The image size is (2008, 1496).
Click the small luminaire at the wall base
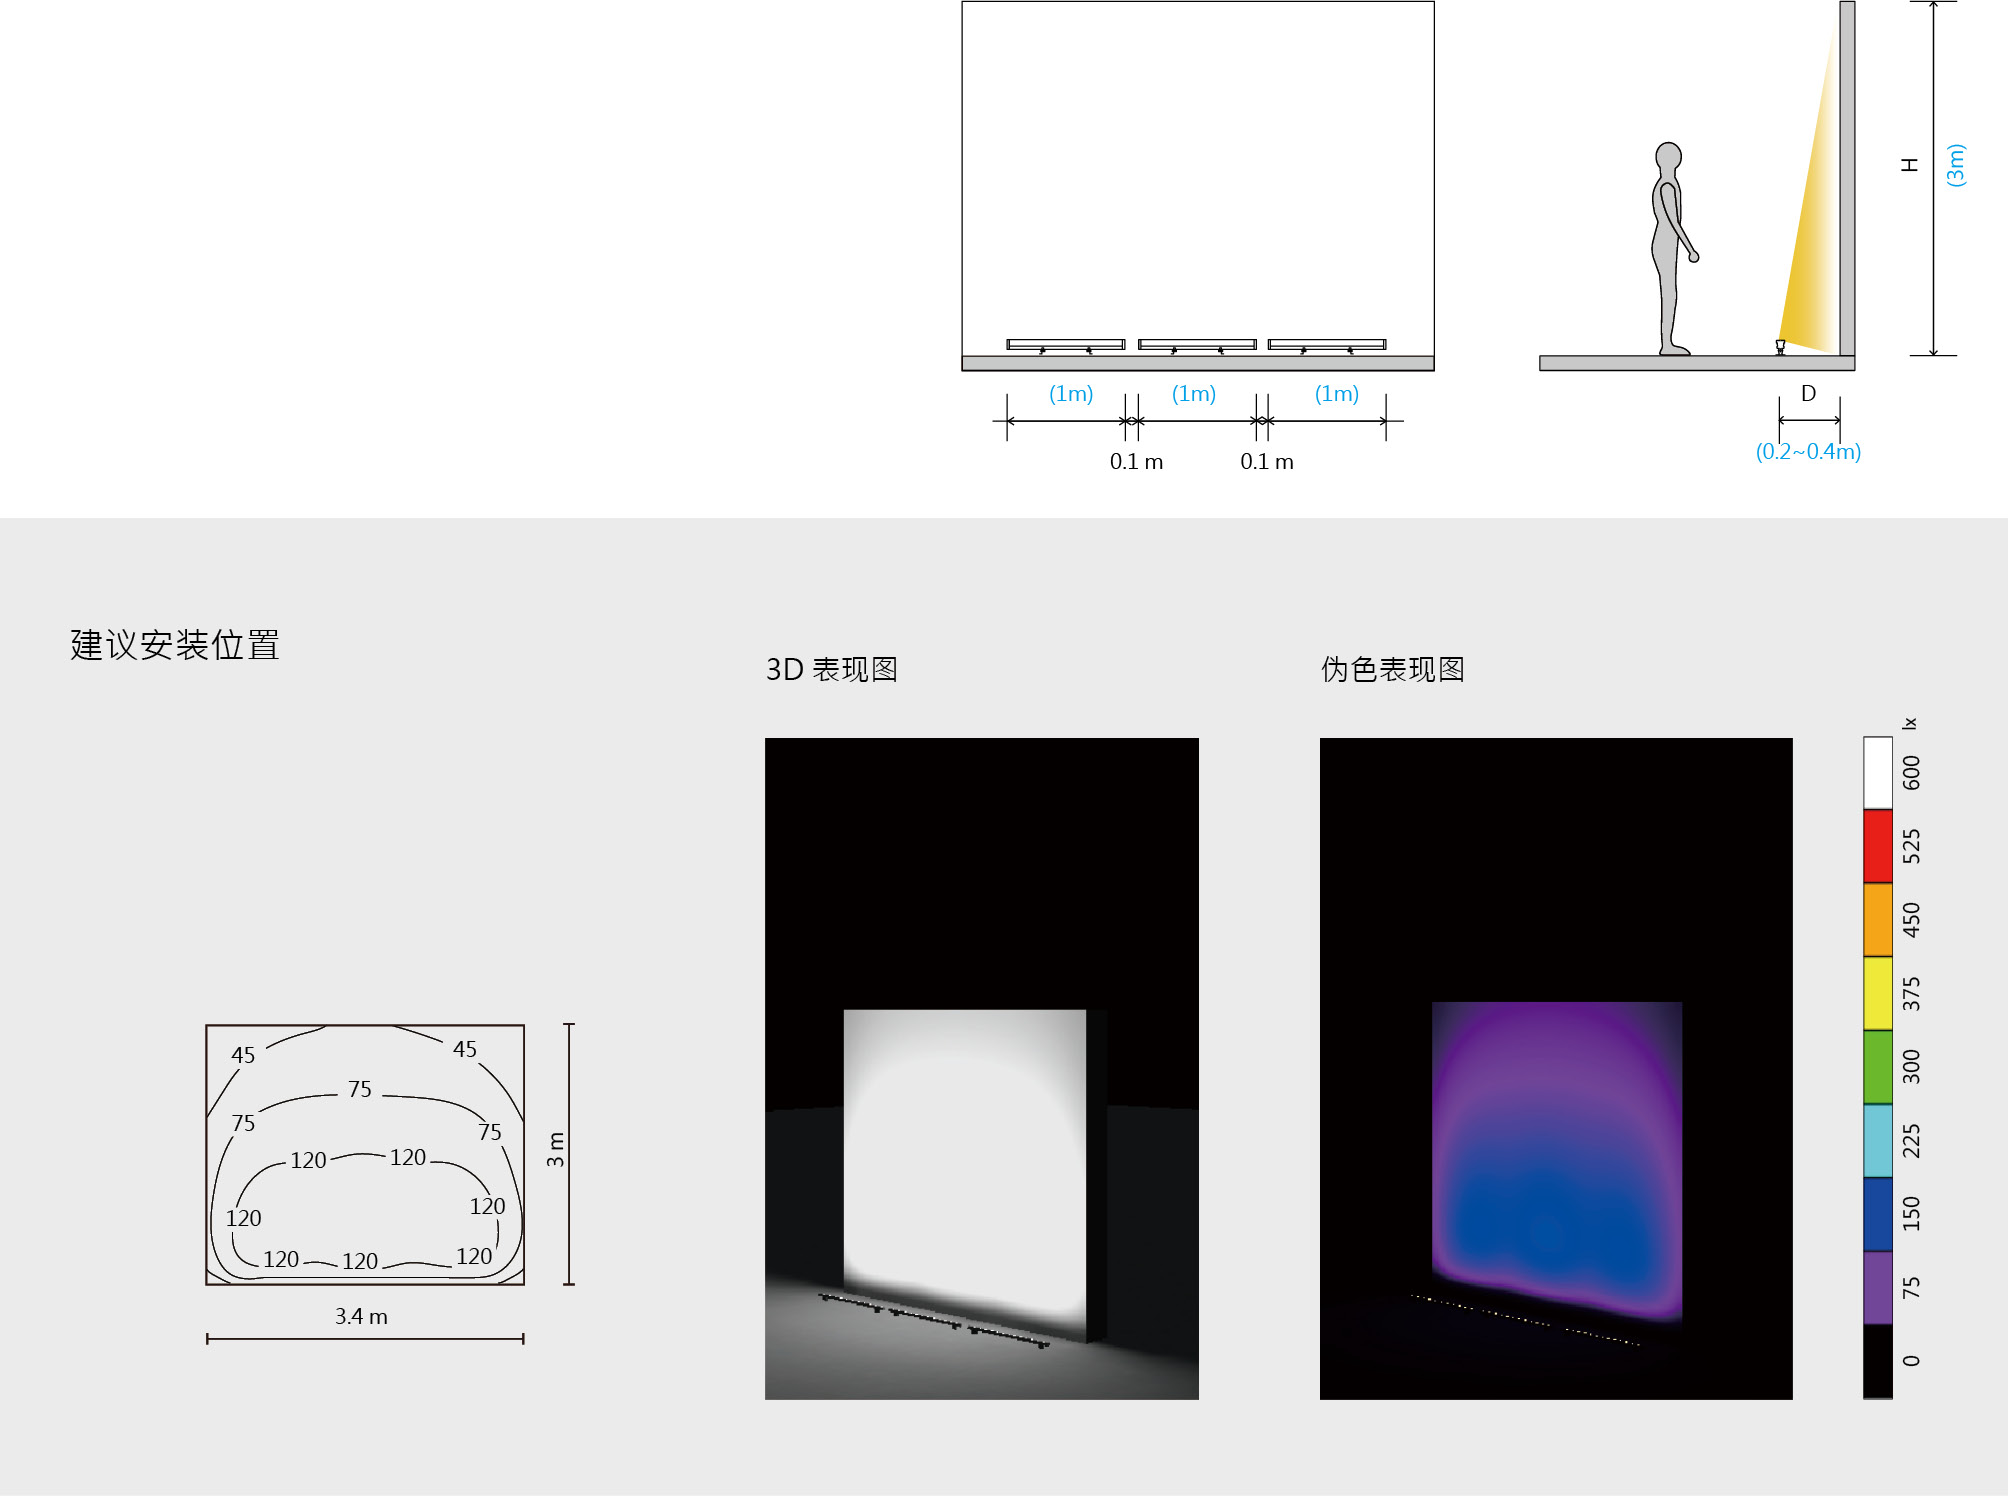click(x=1780, y=347)
